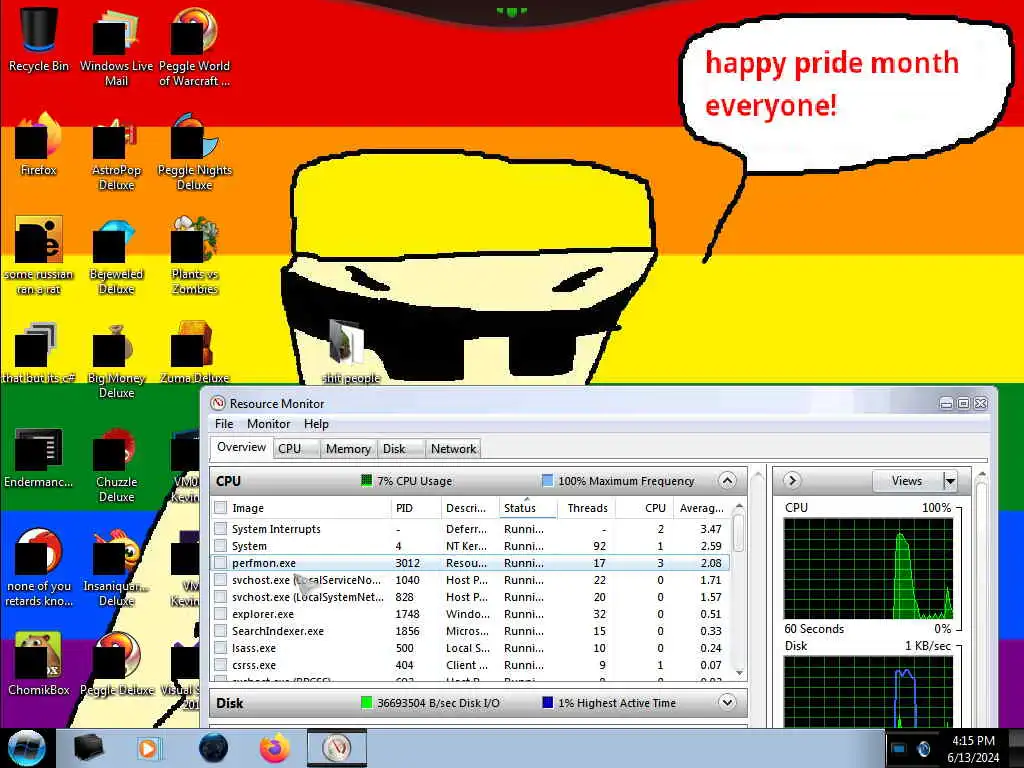Open the Firefox desktop icon
The image size is (1024, 768).
tap(38, 145)
